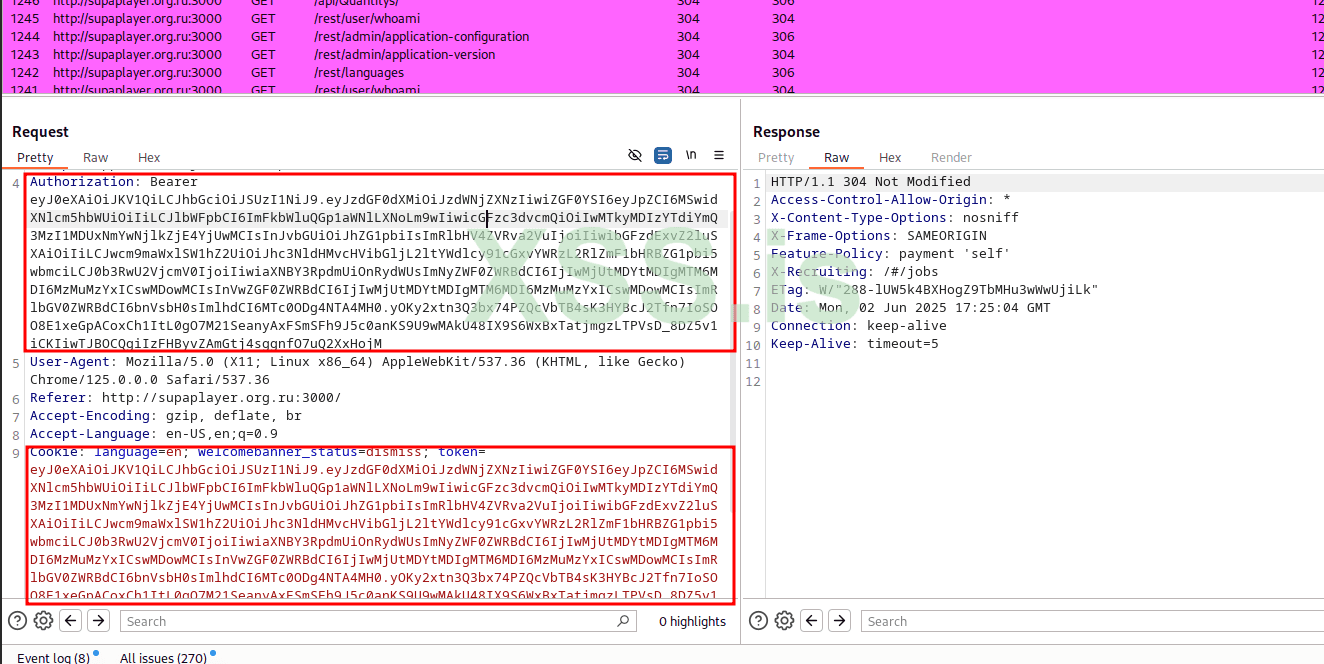Screen dimensions: 1324x664
Task: Open search settings gear under Response panel
Action: point(785,621)
